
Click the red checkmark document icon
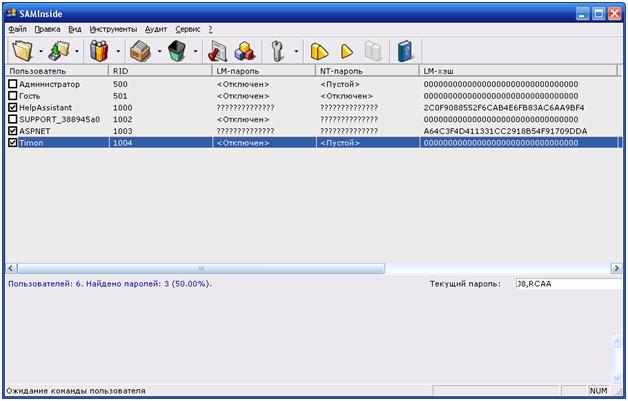(217, 51)
